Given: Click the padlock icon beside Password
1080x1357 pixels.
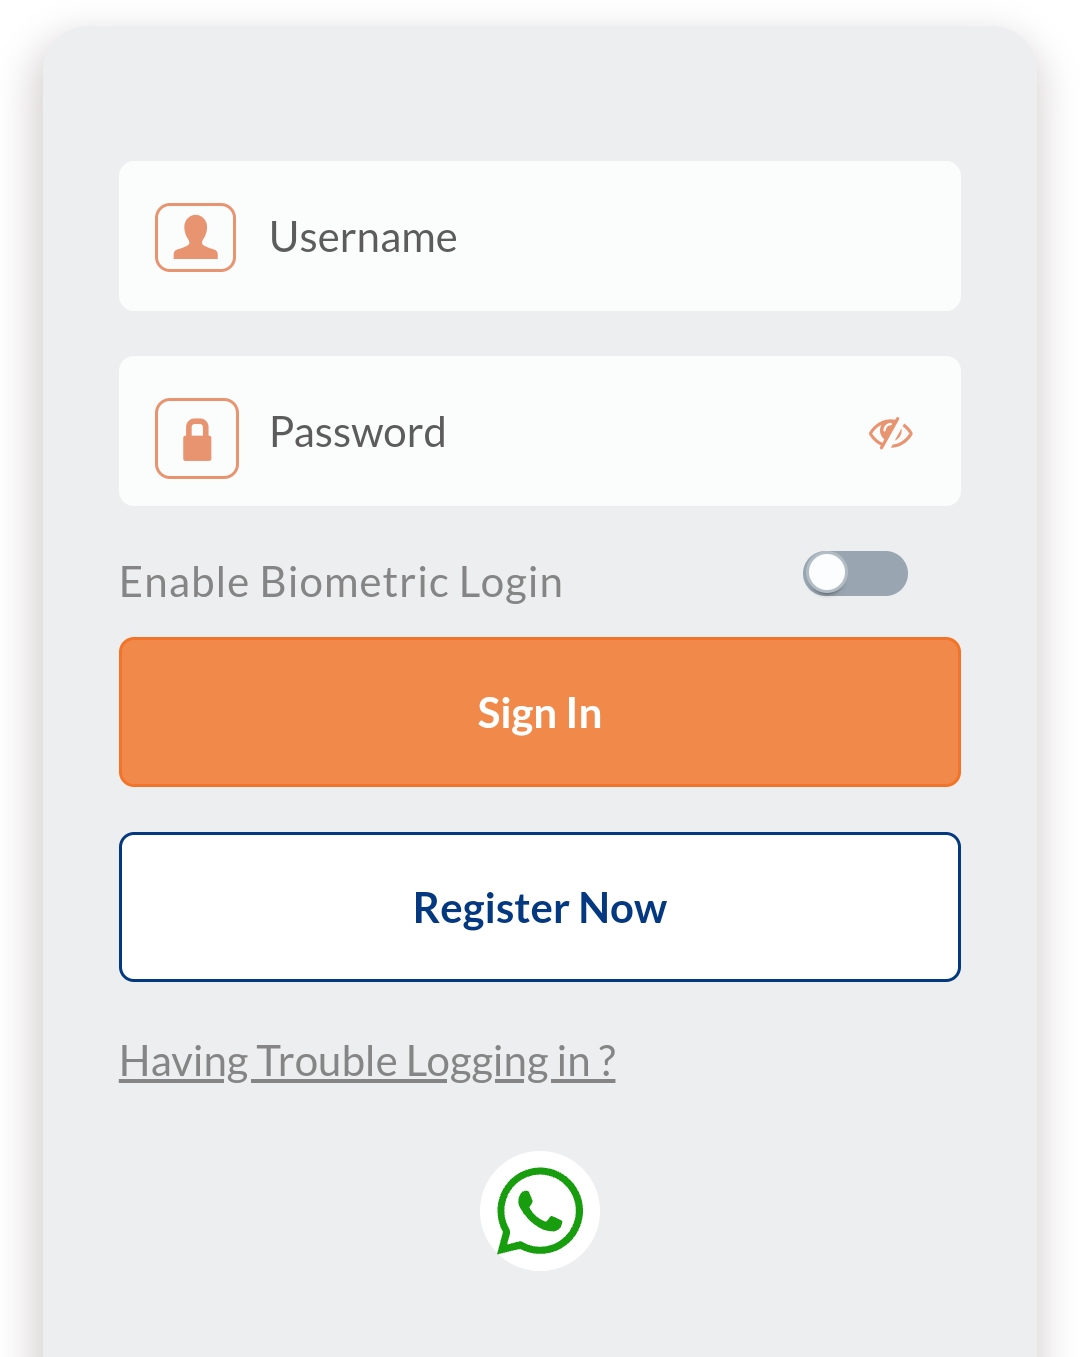Looking at the screenshot, I should 197,438.
